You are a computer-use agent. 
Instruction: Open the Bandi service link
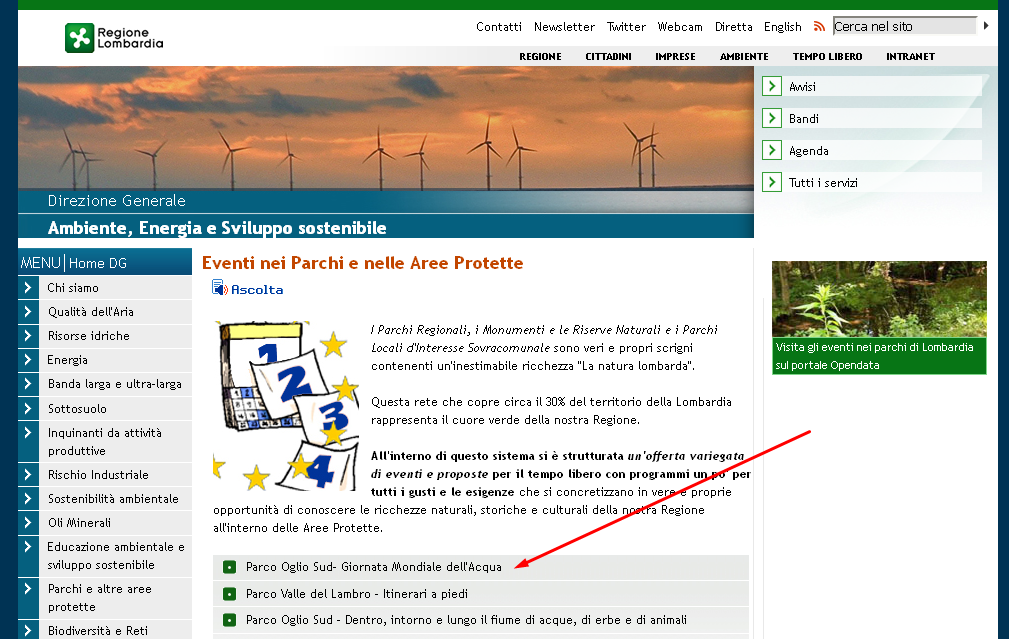(804, 119)
